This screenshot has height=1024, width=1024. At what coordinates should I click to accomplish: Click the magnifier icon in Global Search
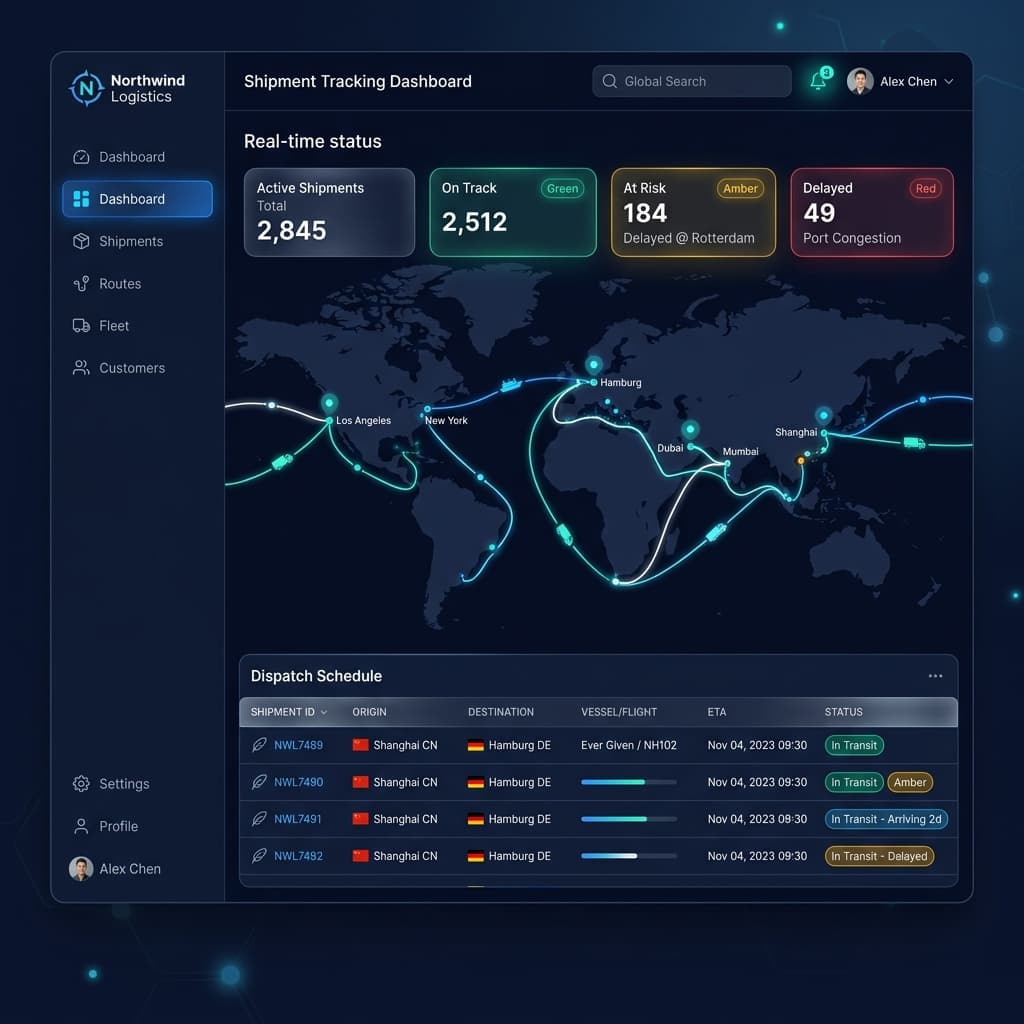609,81
